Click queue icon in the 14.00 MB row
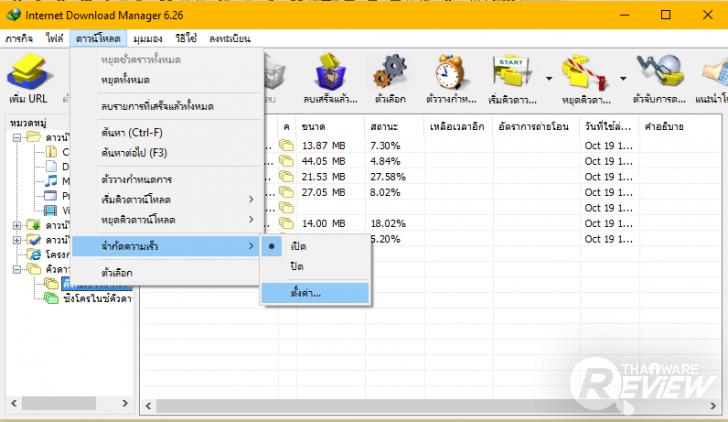Viewport: 728px width, 422px height. [x=286, y=223]
